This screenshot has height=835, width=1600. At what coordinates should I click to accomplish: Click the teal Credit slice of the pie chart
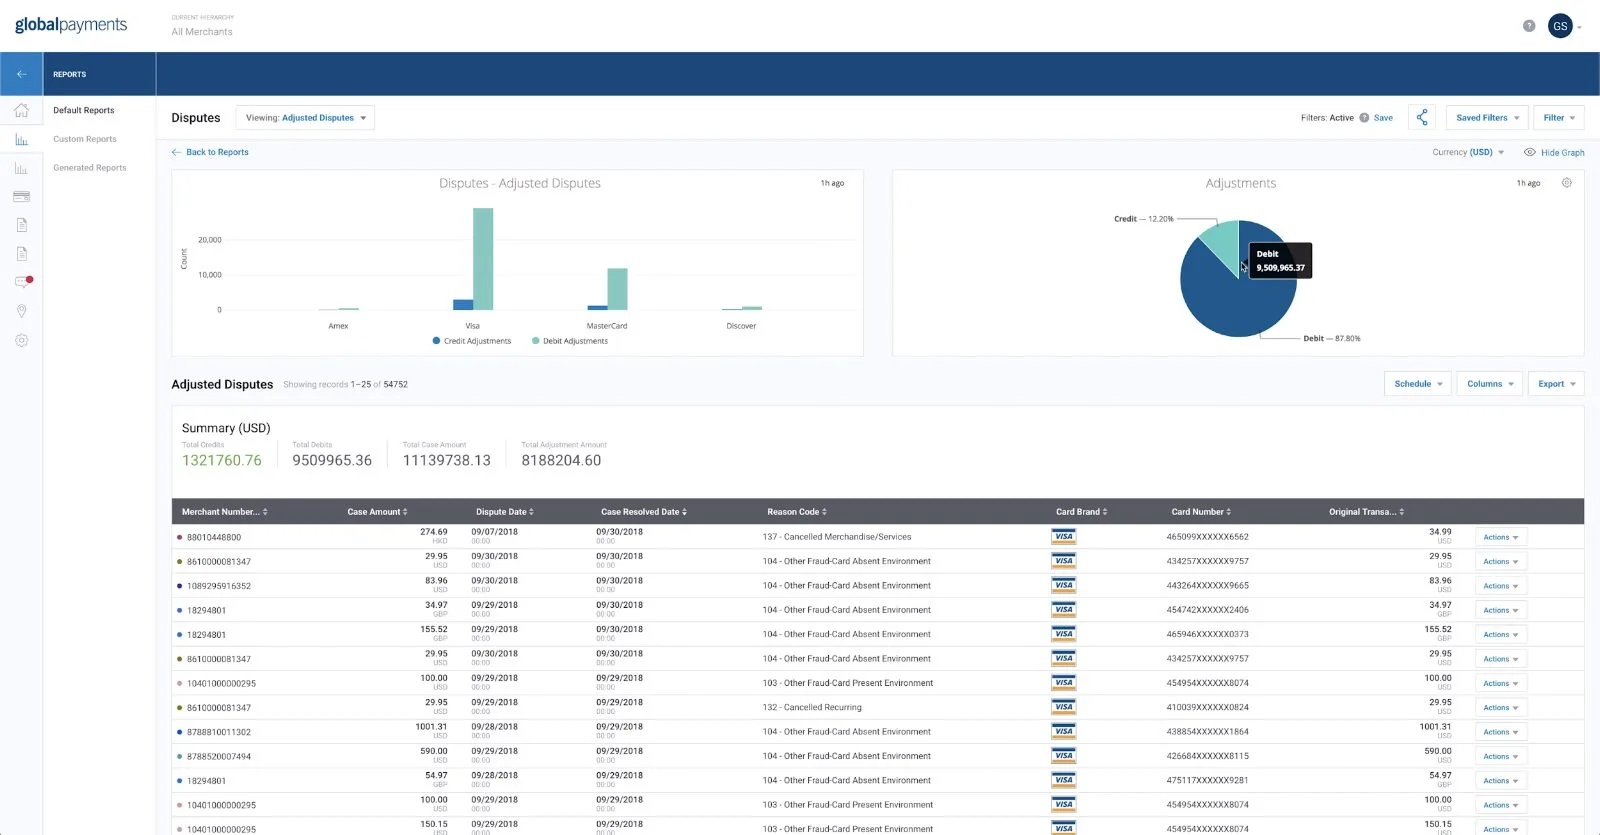tap(1222, 242)
